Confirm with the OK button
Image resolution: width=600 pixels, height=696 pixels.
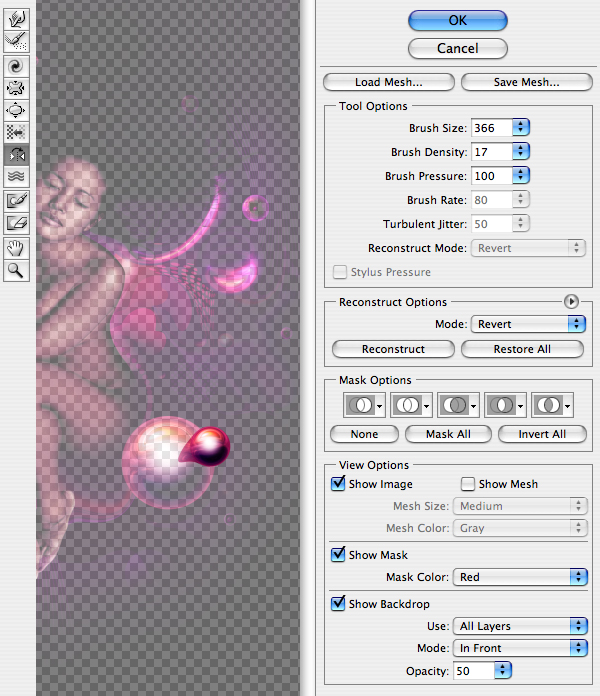coord(458,20)
